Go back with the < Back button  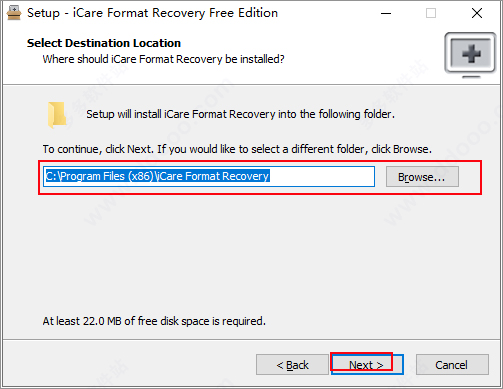(x=292, y=365)
